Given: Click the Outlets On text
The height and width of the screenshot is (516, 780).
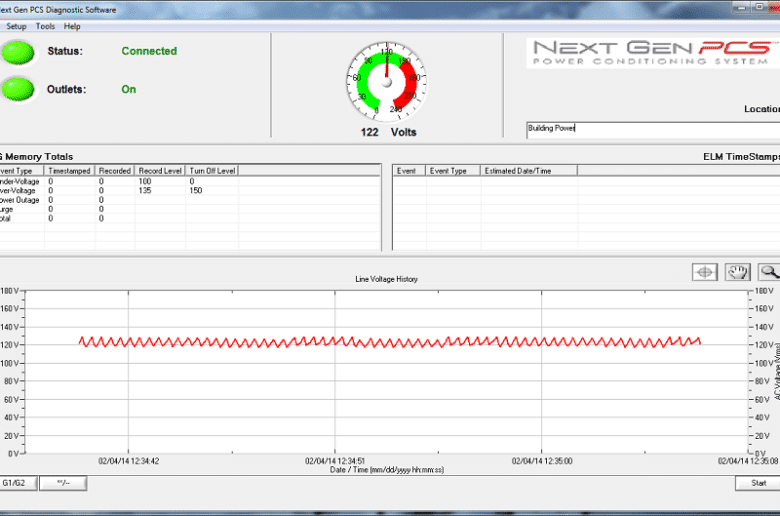Looking at the screenshot, I should click(x=129, y=90).
